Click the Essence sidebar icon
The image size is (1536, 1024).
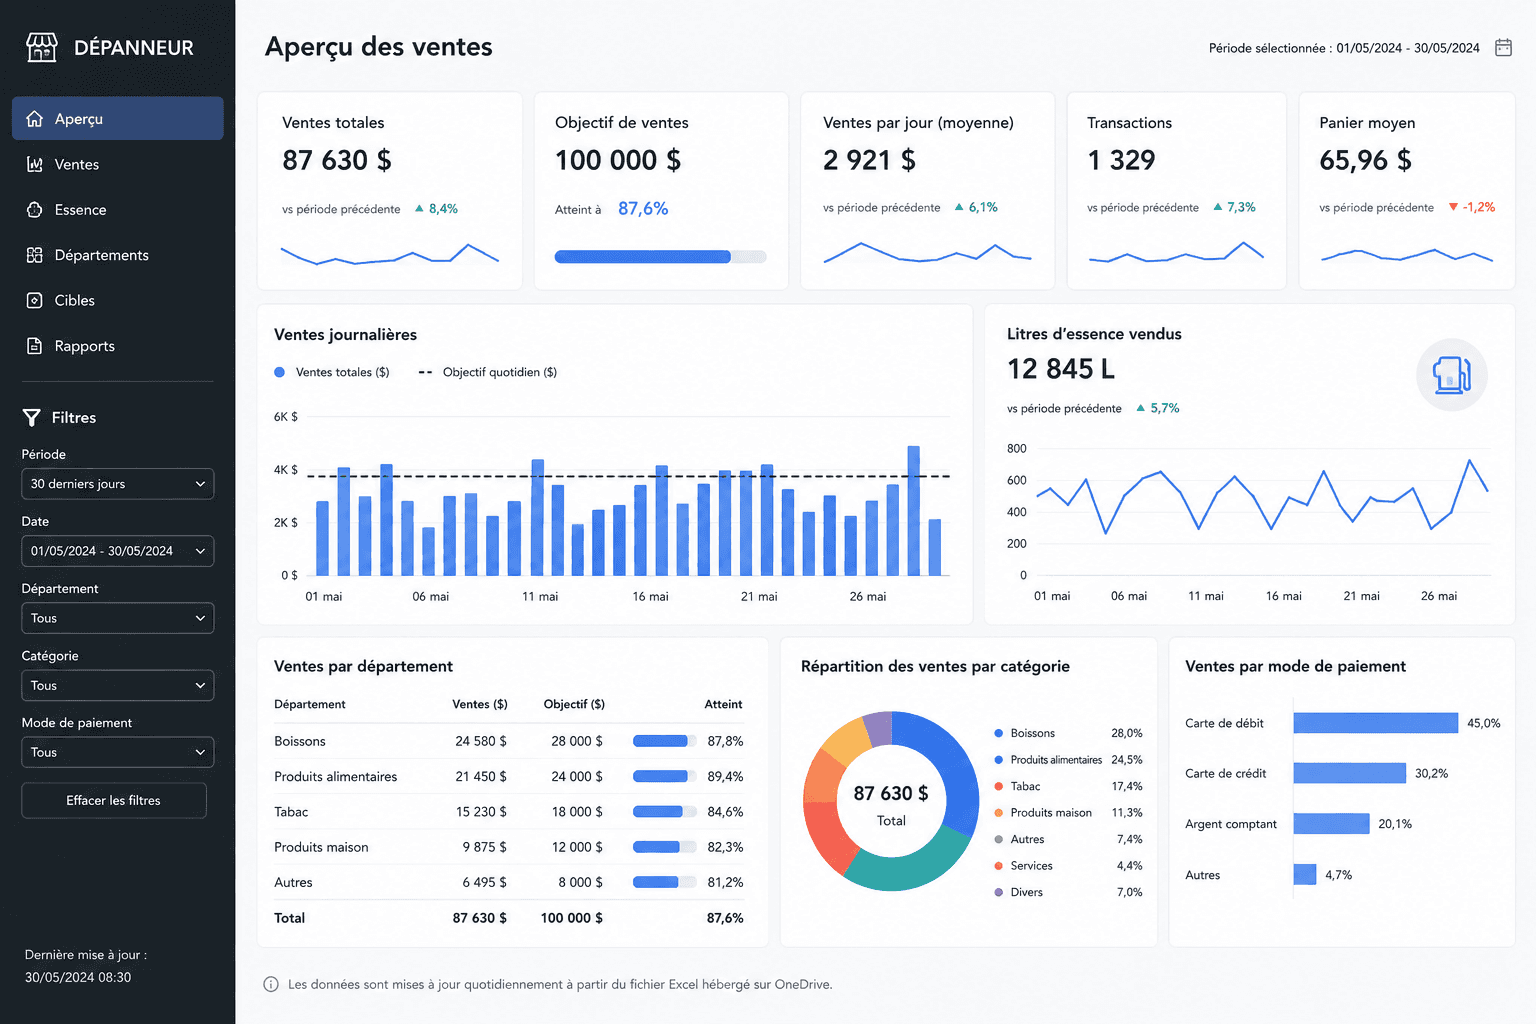pyautogui.click(x=35, y=210)
